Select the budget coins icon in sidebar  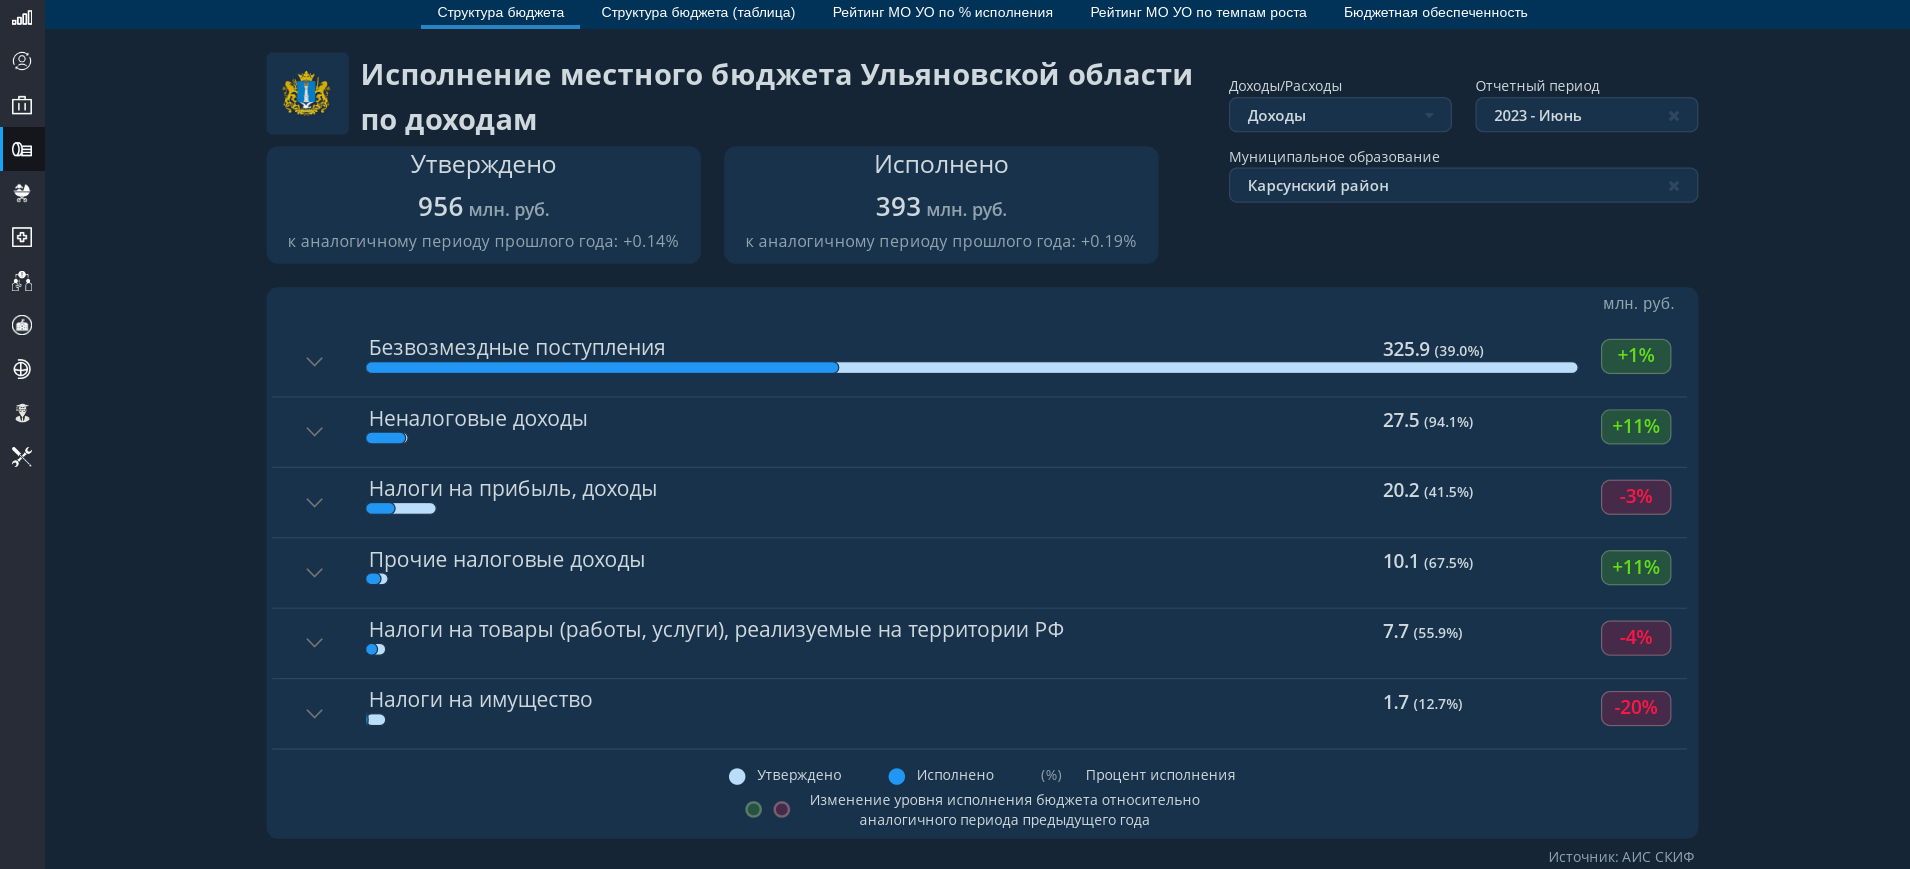[22, 149]
